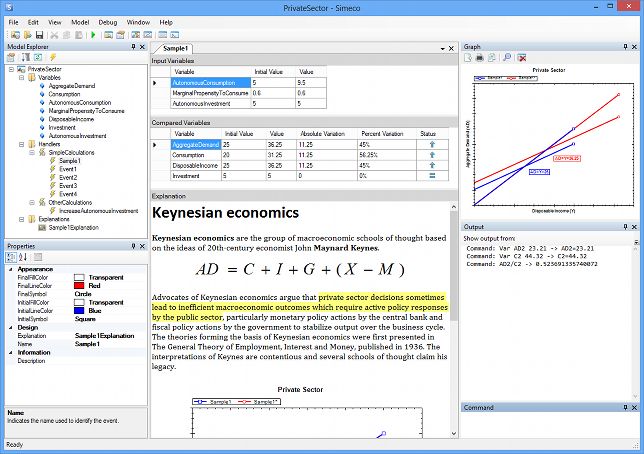Collapse the Variables tree node
The width and height of the screenshot is (644, 454).
pos(19,77)
